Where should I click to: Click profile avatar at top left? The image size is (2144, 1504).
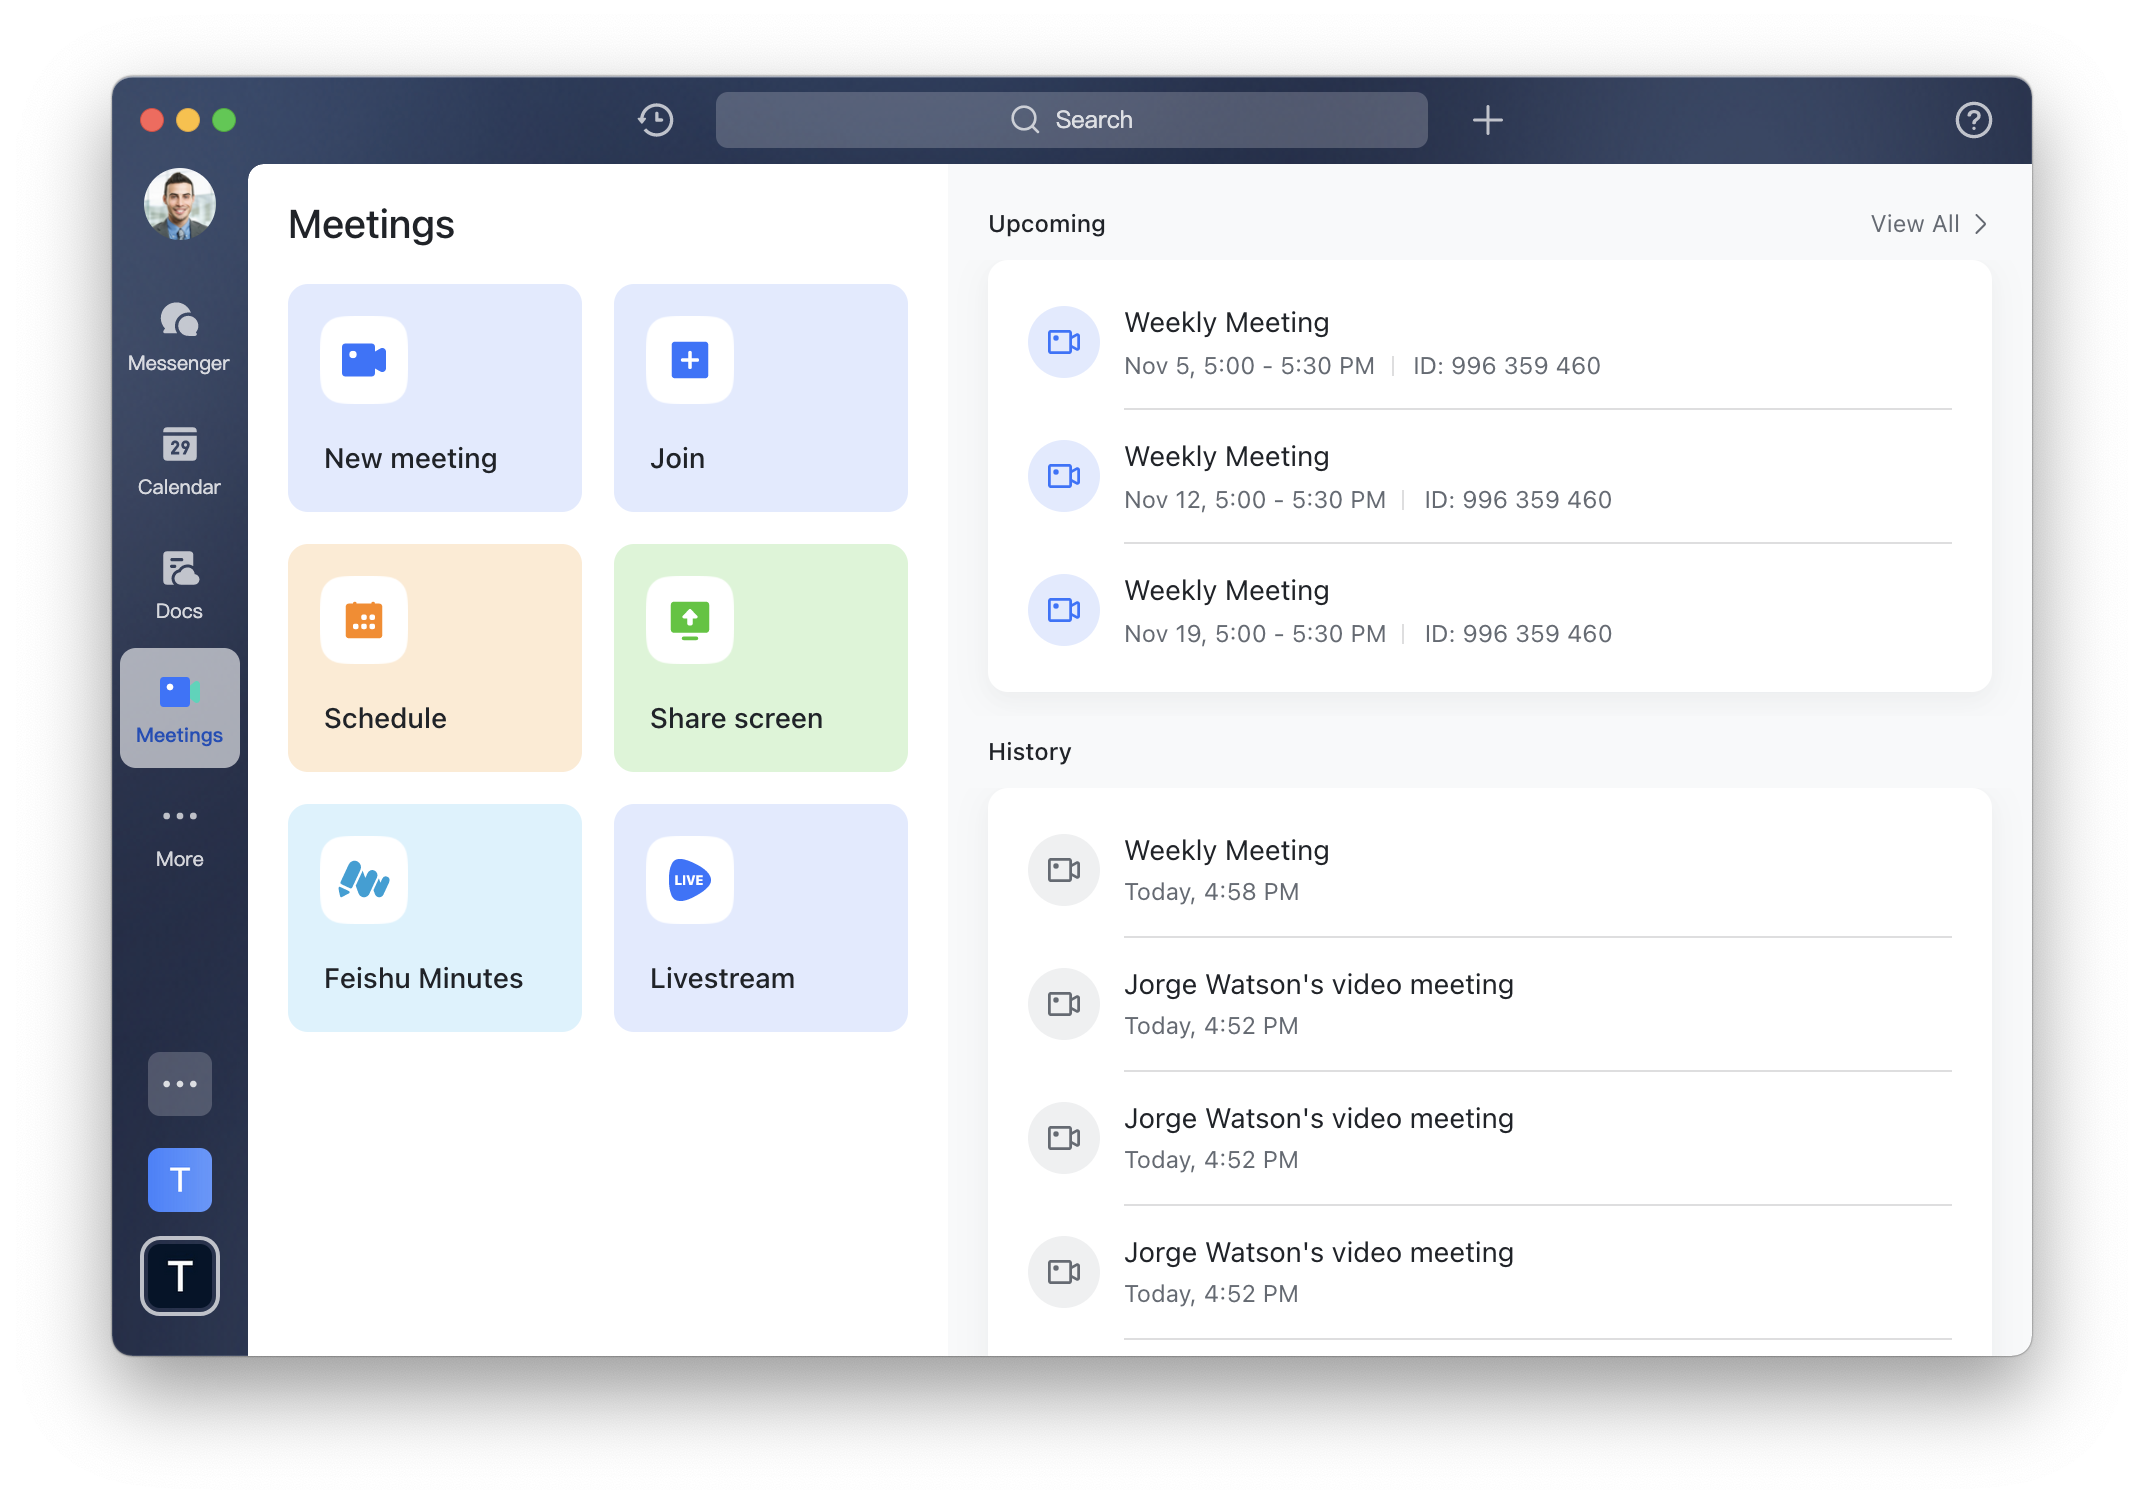pos(179,207)
